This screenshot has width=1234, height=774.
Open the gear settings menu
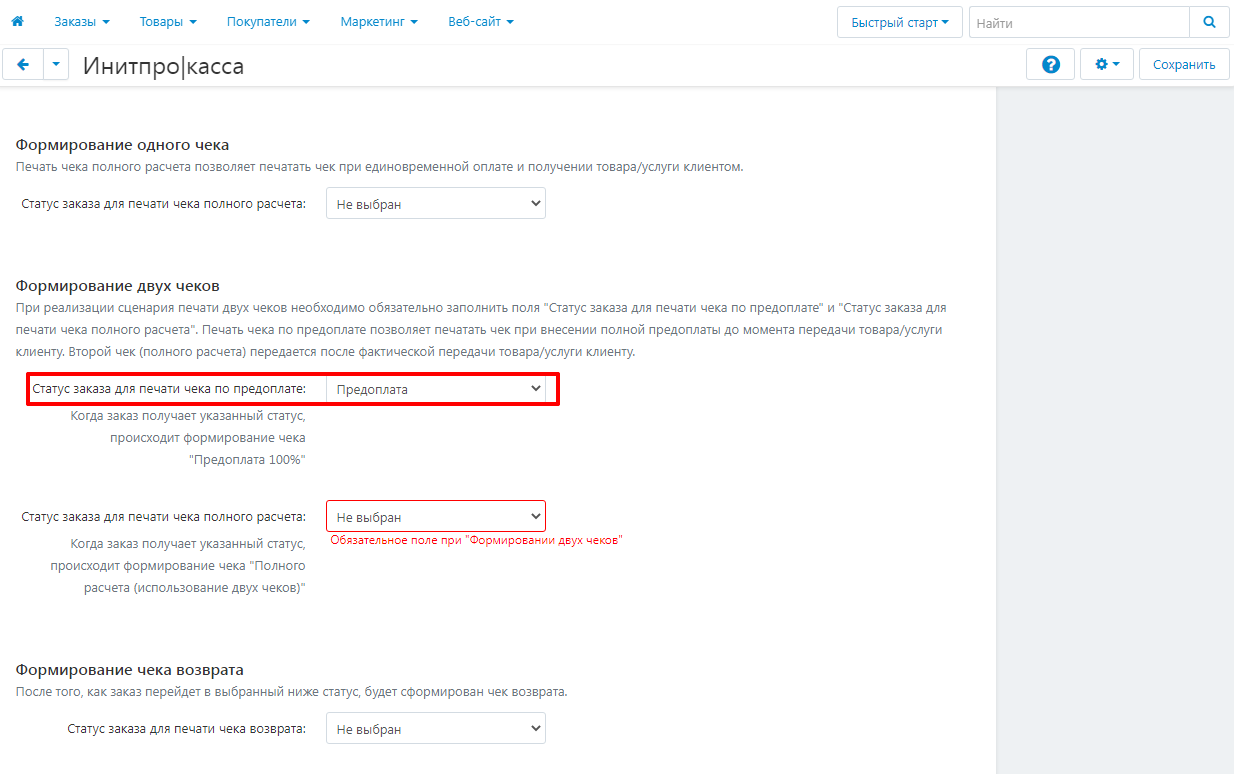tap(1107, 65)
